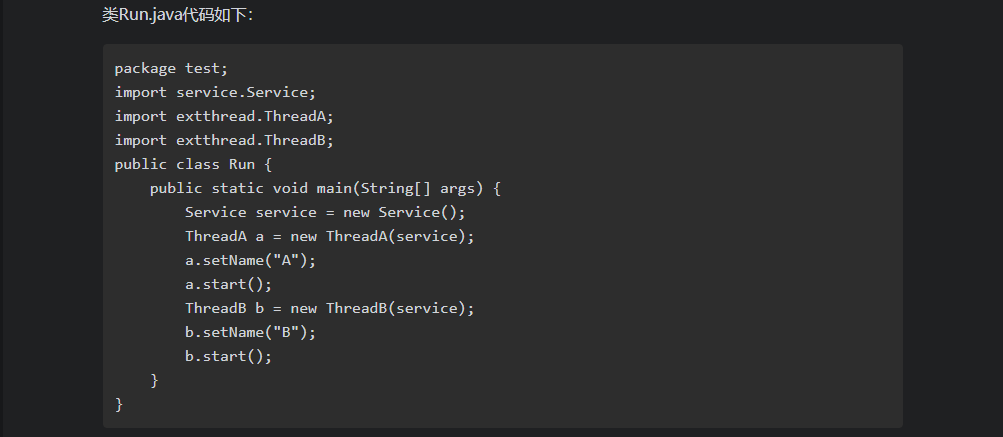The height and width of the screenshot is (437, 1003).
Task: Click the 'a.setName("A");' line
Action: point(250,260)
